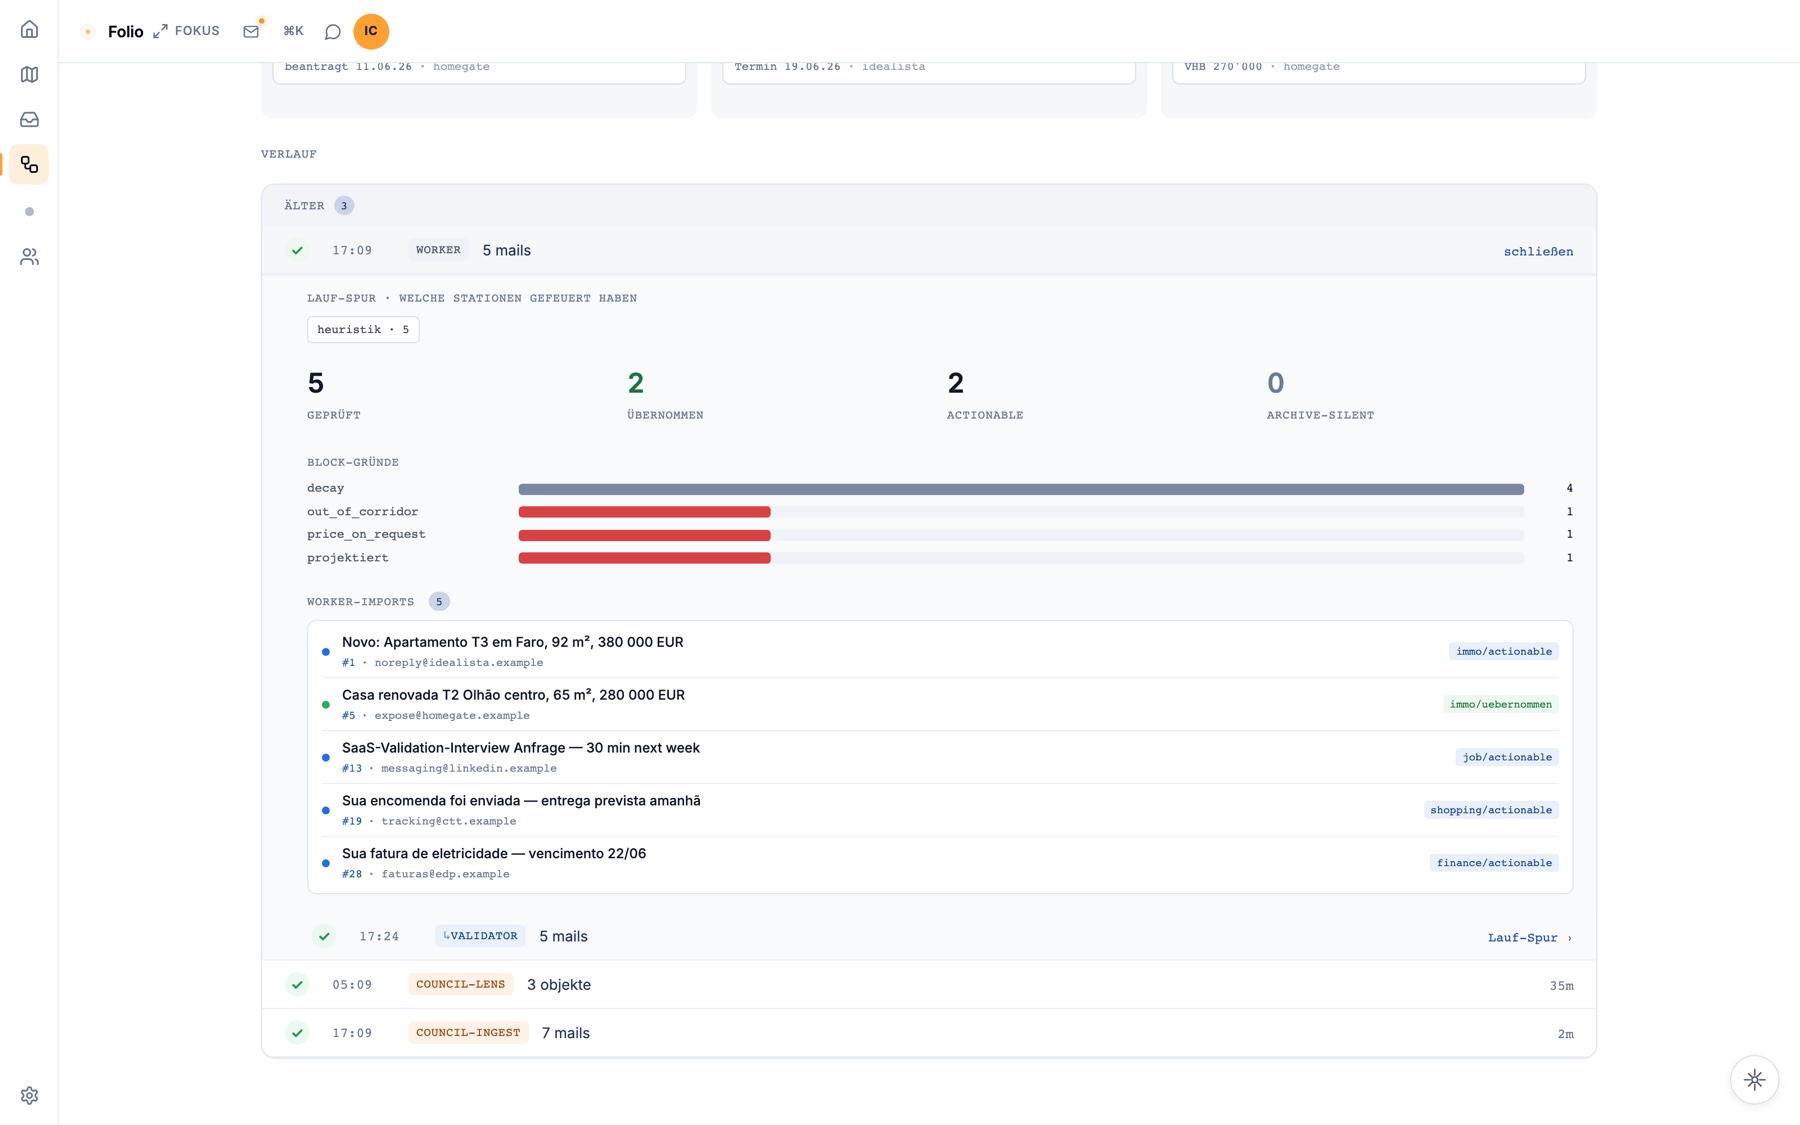
Task: Open the chat bubble icon
Action: pyautogui.click(x=332, y=32)
